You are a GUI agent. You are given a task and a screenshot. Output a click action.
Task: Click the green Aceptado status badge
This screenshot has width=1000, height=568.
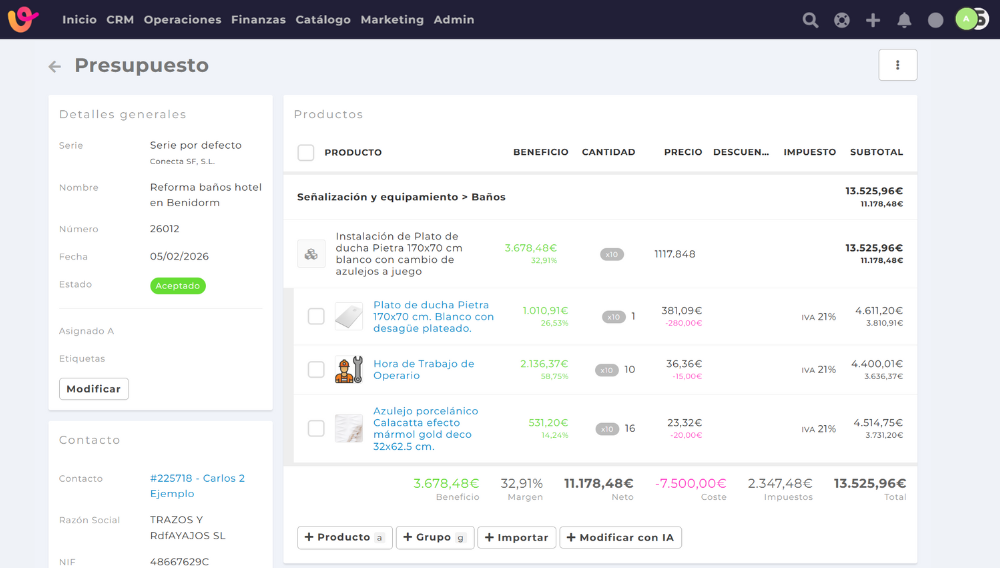point(178,286)
